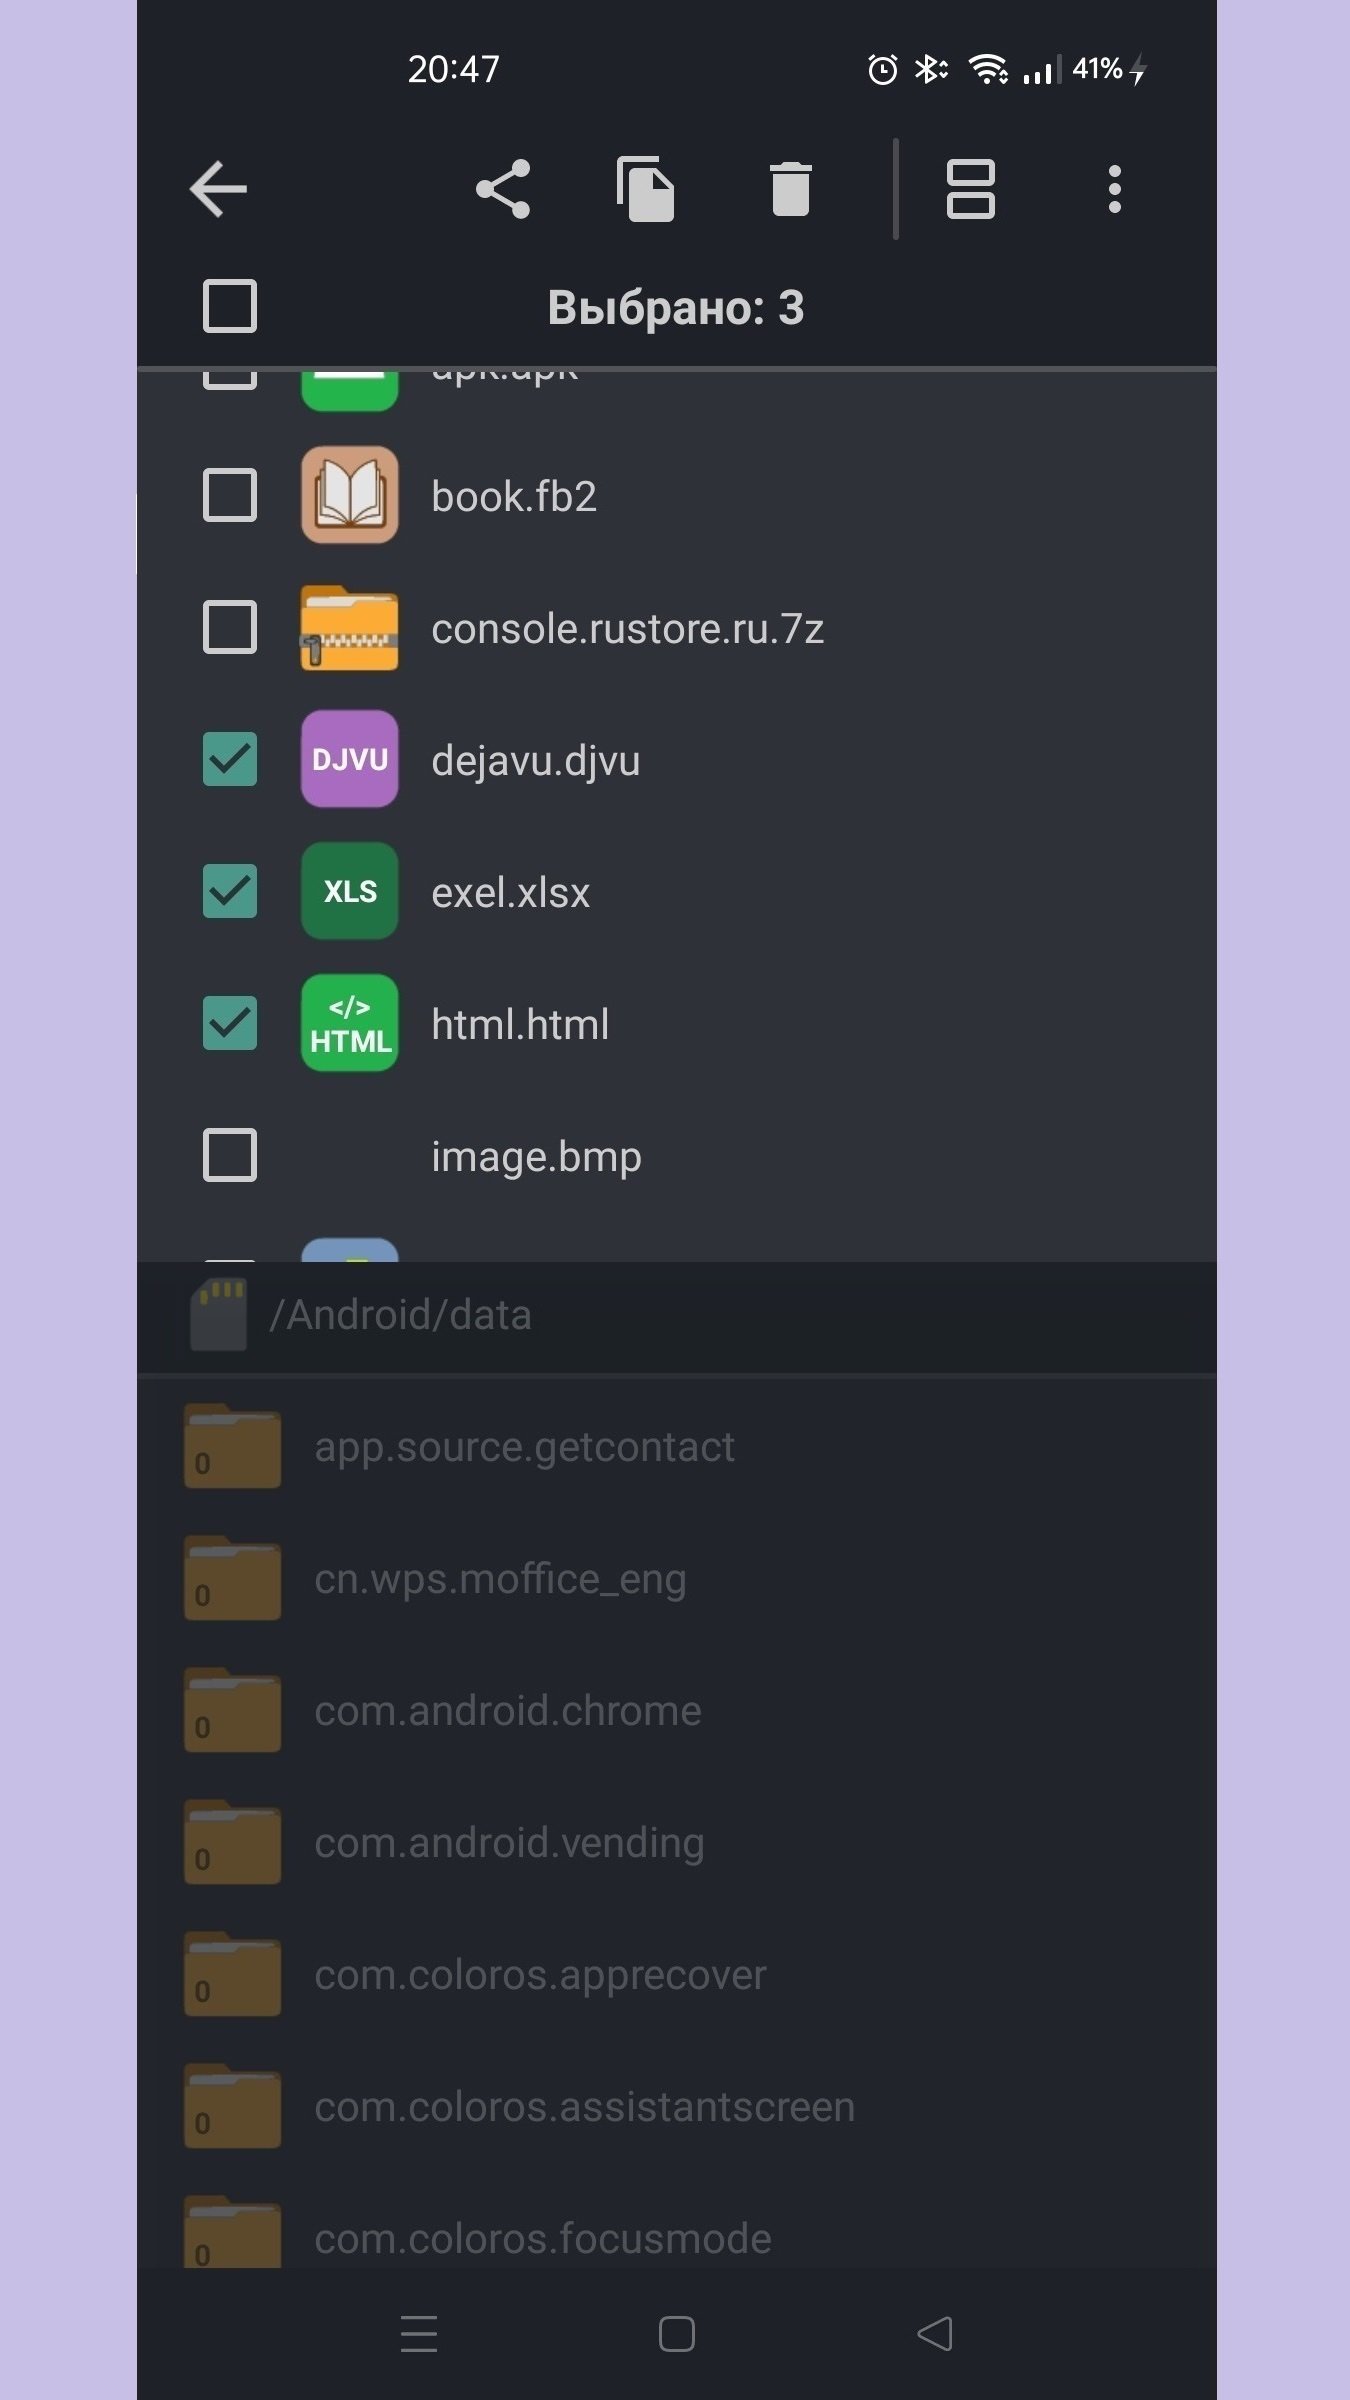Screen dimensions: 1350x2400
Task: Tap the DJVU file icon
Action: 349,759
